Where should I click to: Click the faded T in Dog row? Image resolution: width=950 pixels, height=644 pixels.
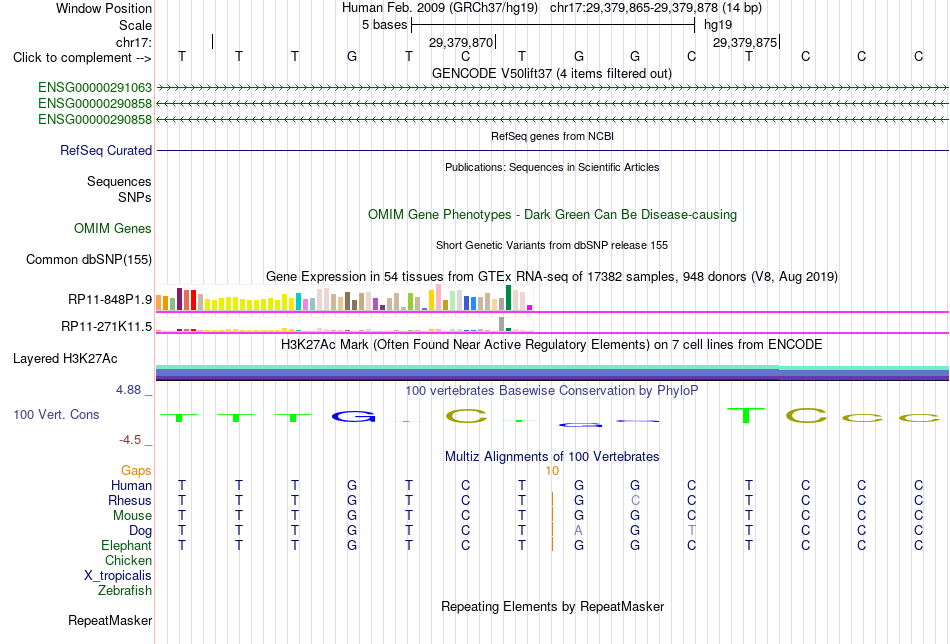click(x=691, y=531)
